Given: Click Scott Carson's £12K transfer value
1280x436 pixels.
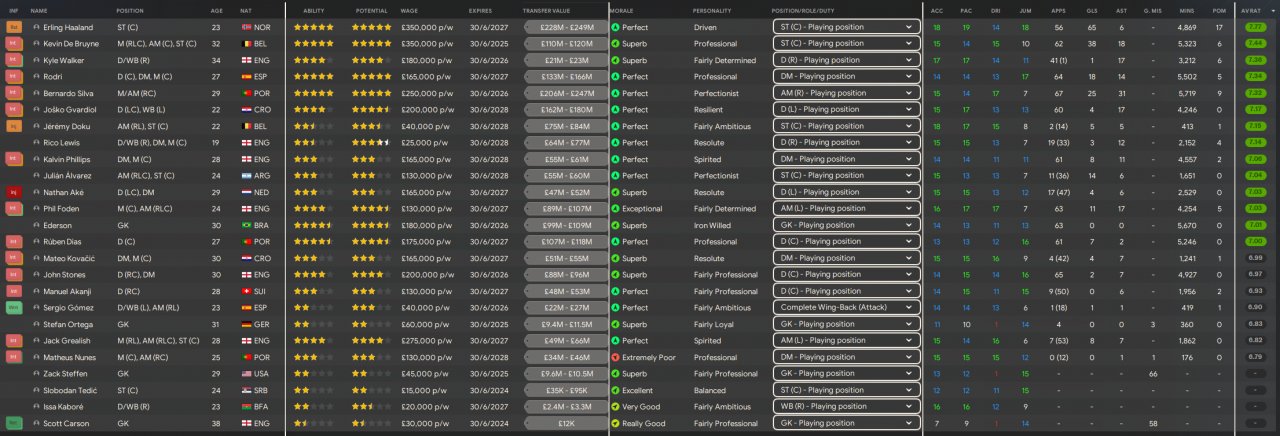Looking at the screenshot, I should (x=566, y=423).
